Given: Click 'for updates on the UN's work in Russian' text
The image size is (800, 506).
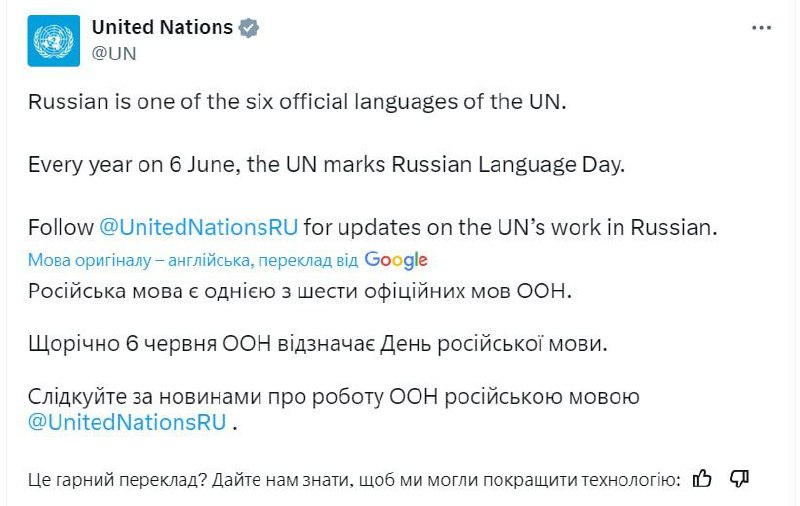Looking at the screenshot, I should (511, 227).
